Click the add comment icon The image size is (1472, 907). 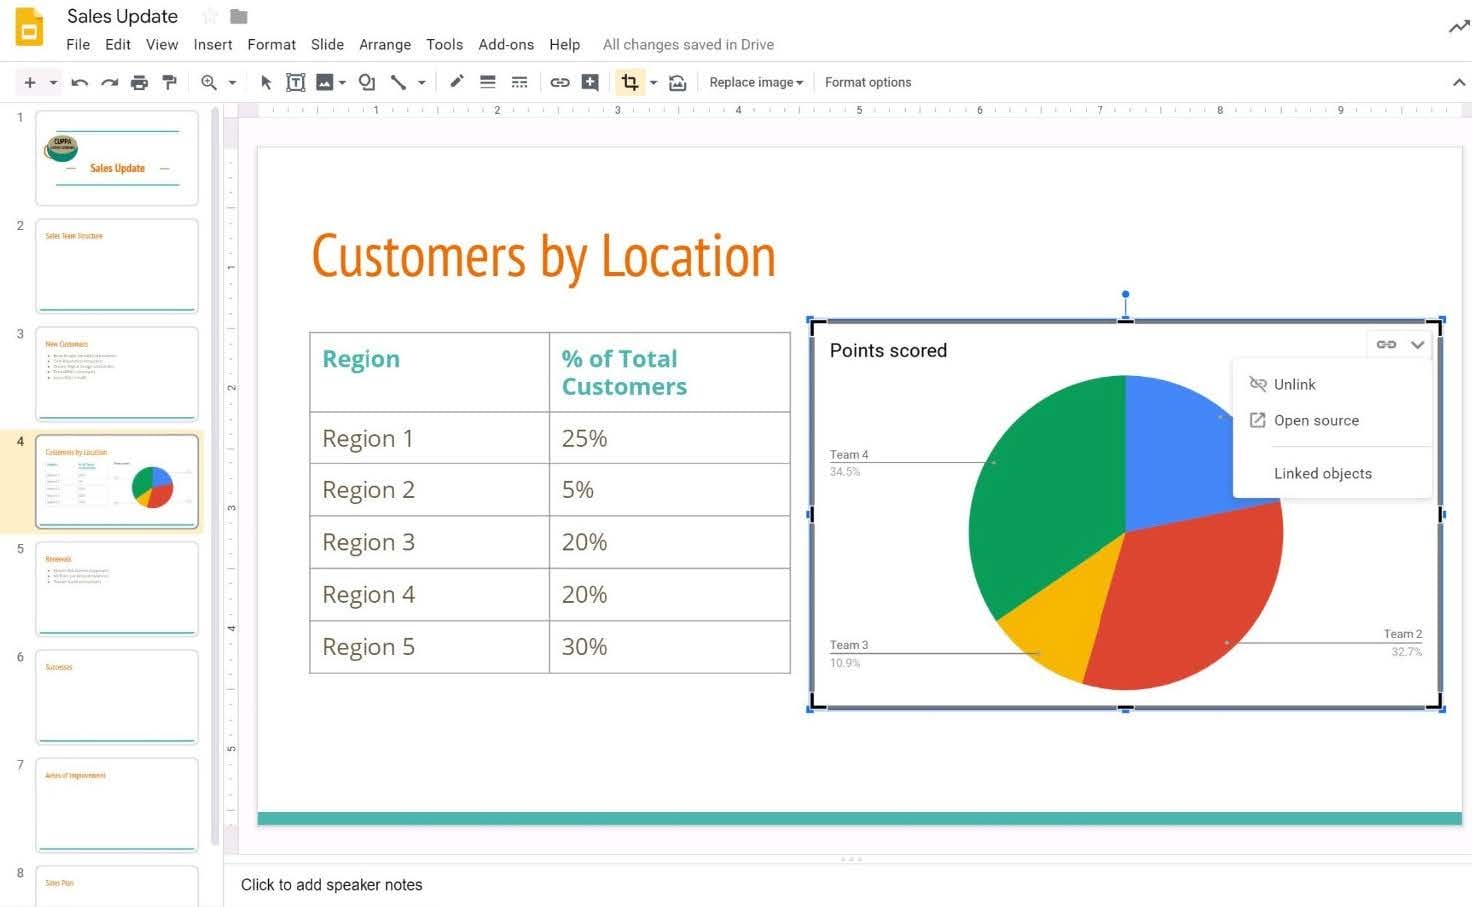point(590,82)
